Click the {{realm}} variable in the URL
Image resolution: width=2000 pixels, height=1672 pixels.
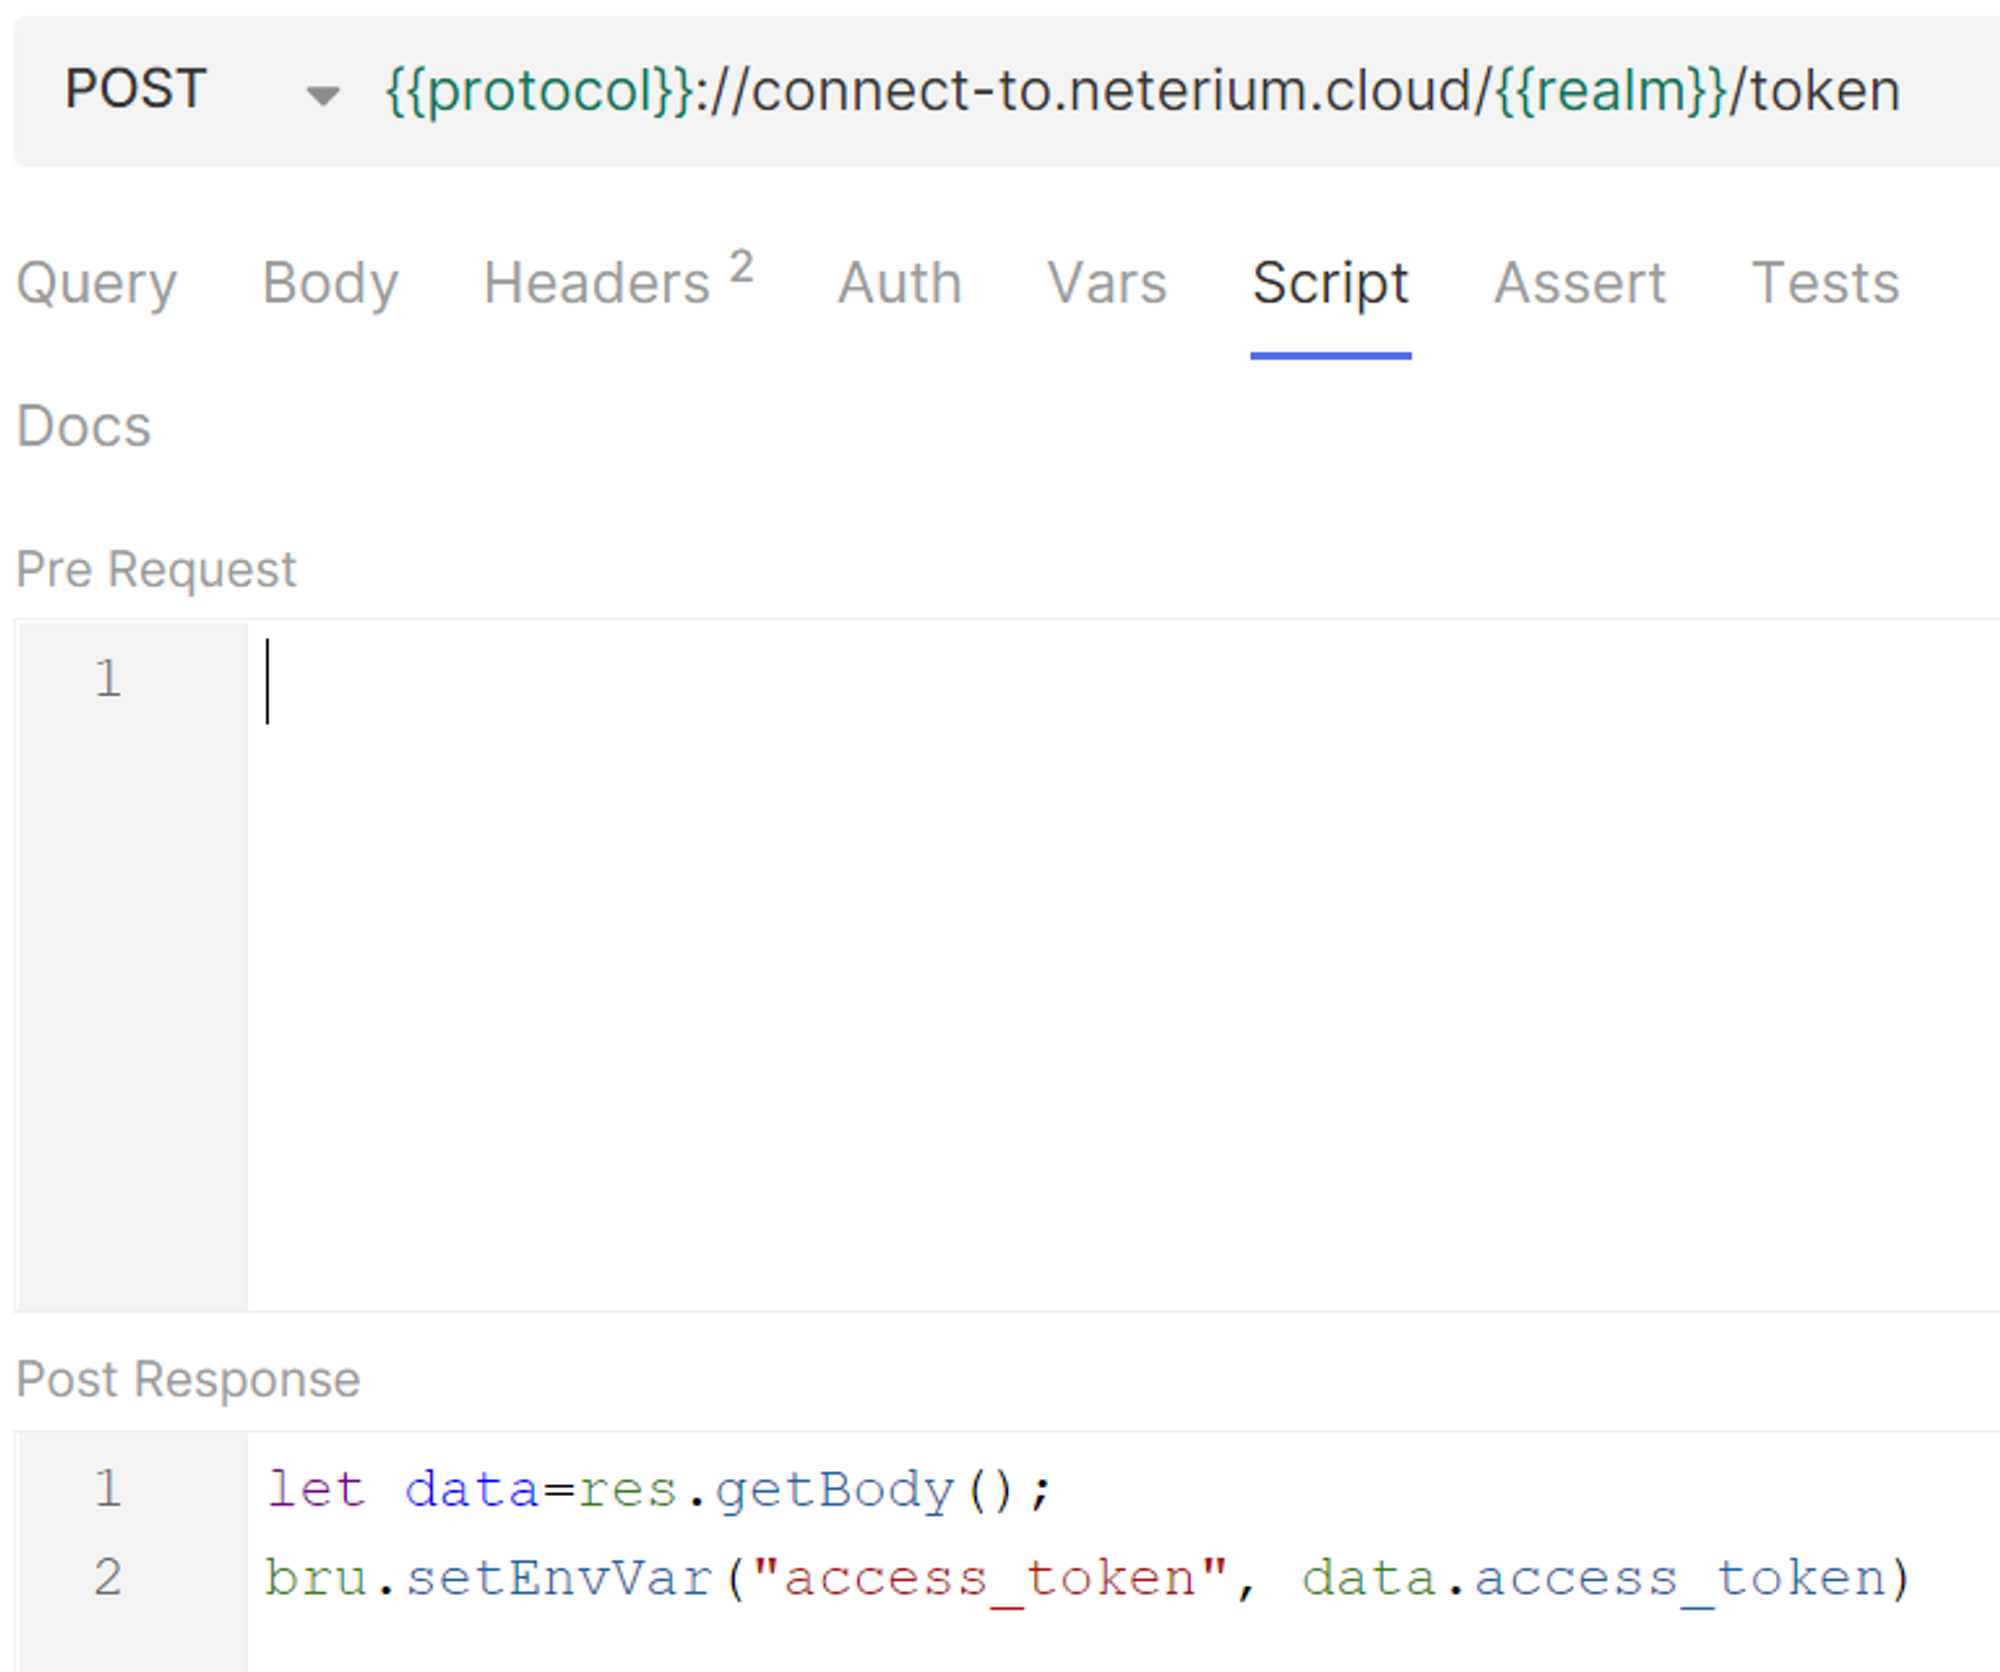[1612, 90]
